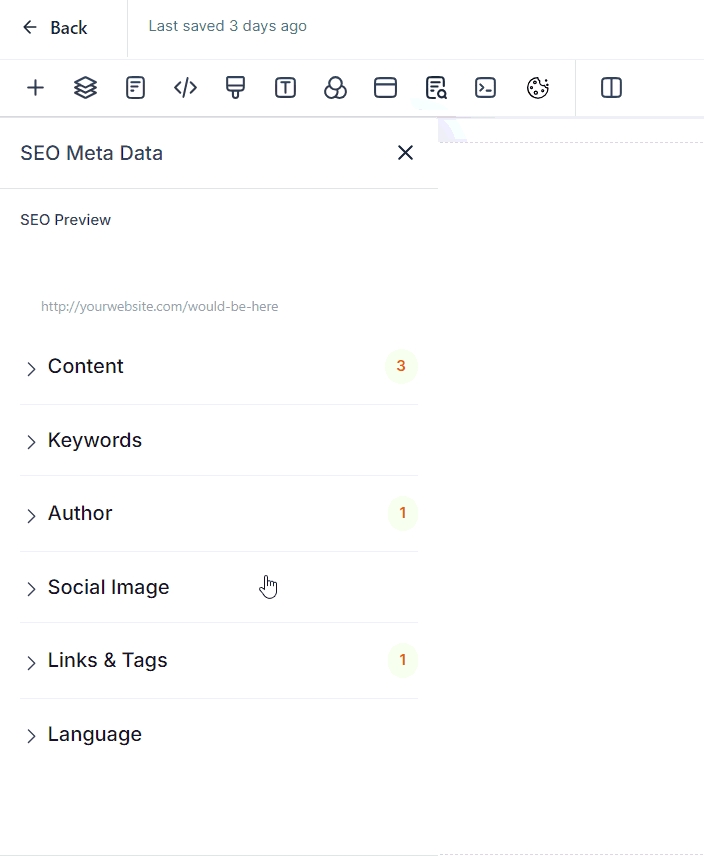Screen dimensions: 704x856
Task: Toggle the split panel view icon
Action: click(x=611, y=88)
